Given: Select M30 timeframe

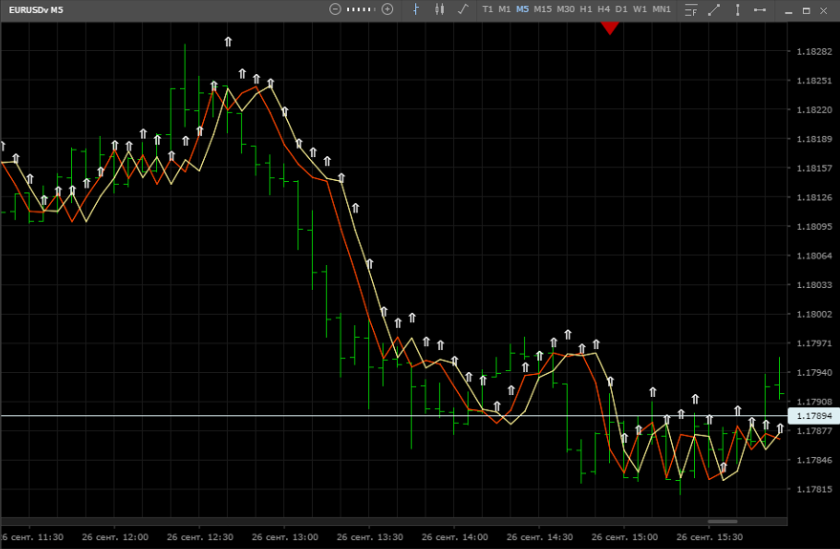Looking at the screenshot, I should click(566, 9).
